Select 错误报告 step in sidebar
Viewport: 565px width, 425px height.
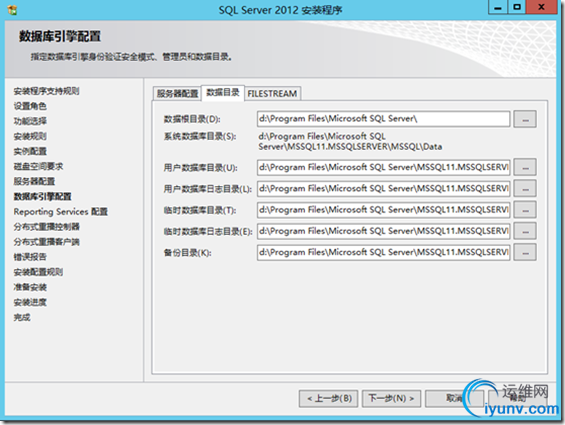(30, 257)
